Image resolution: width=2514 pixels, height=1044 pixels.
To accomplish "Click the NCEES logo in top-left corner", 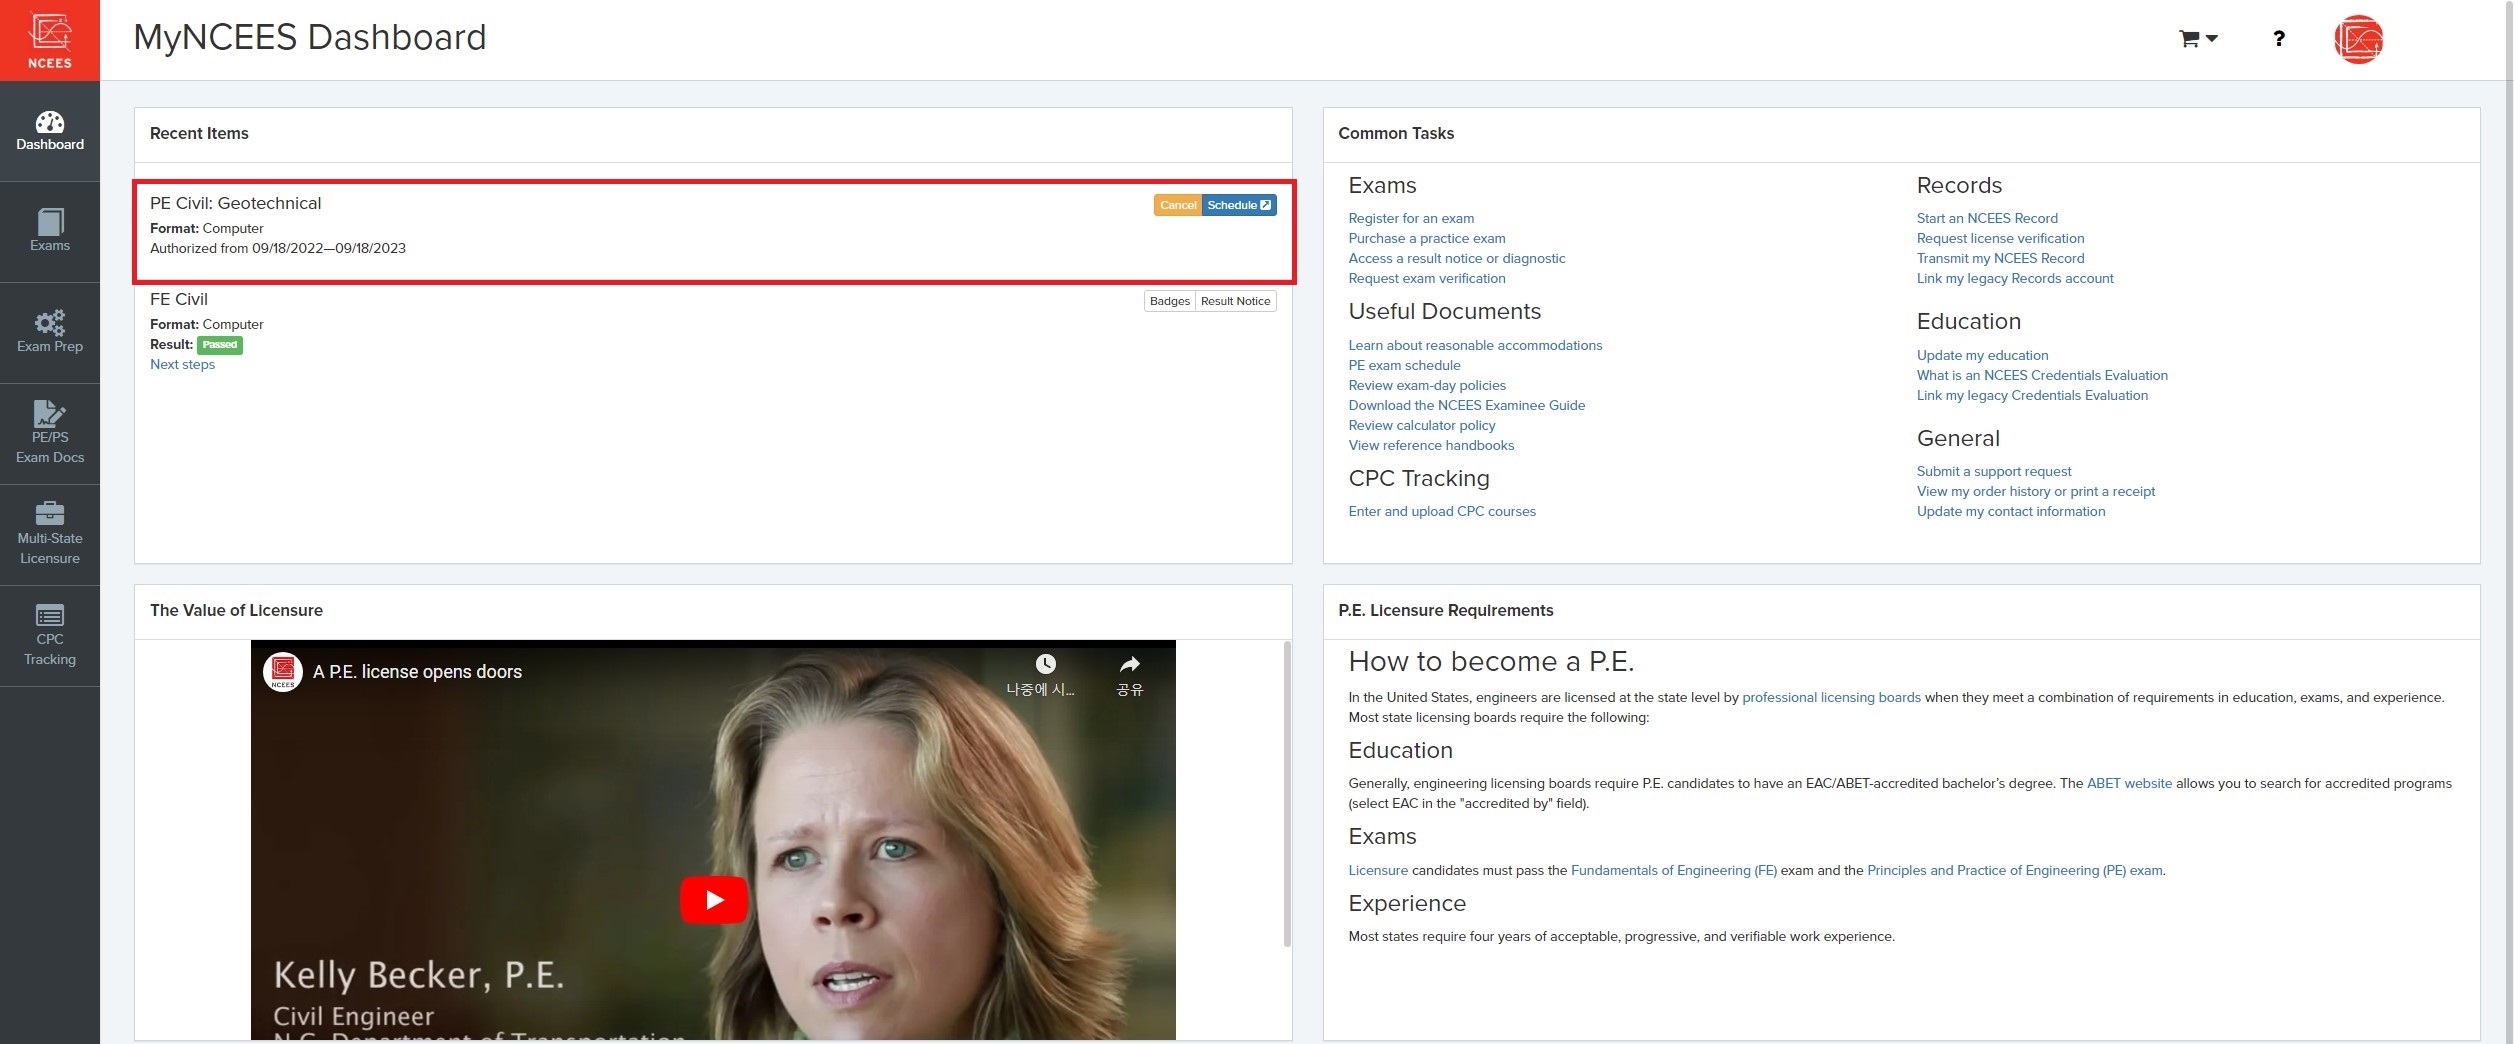I will click(x=50, y=40).
